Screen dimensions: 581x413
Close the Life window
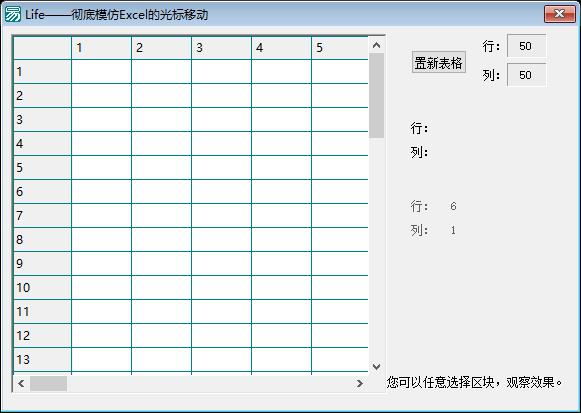560,14
